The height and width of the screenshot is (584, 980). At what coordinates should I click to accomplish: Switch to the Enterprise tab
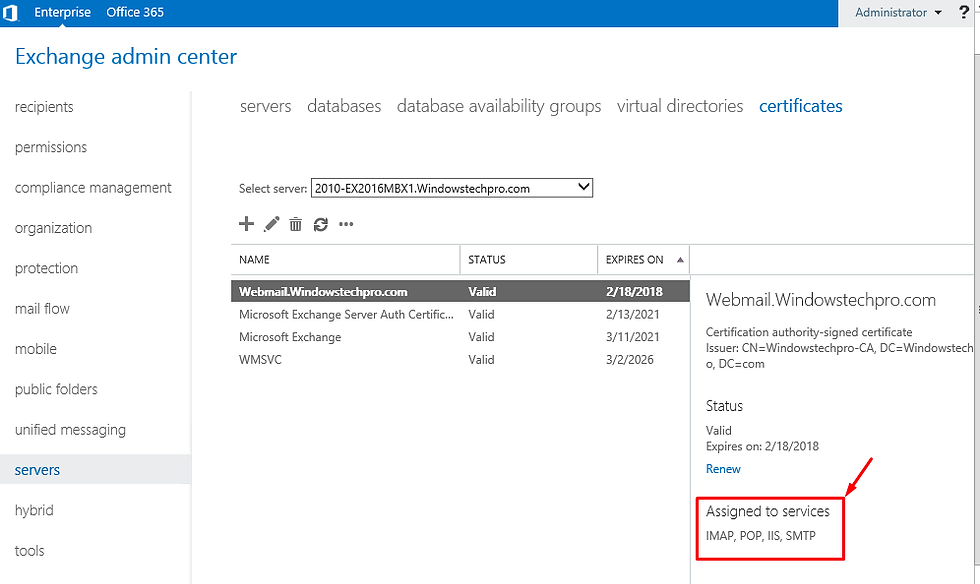point(62,12)
